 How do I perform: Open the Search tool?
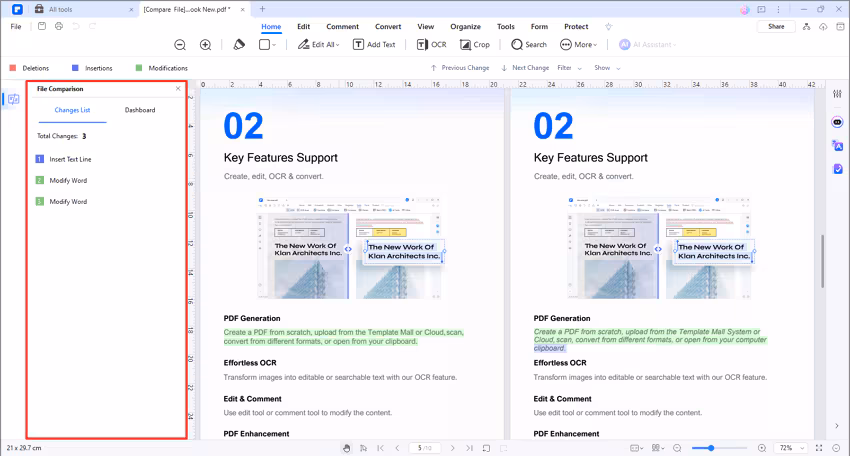click(x=529, y=45)
